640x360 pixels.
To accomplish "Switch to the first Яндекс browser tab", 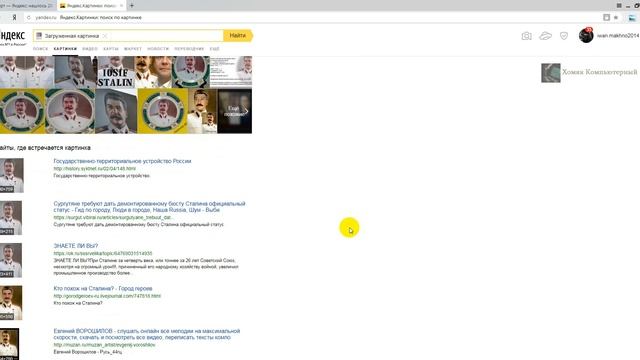I will point(27,6).
